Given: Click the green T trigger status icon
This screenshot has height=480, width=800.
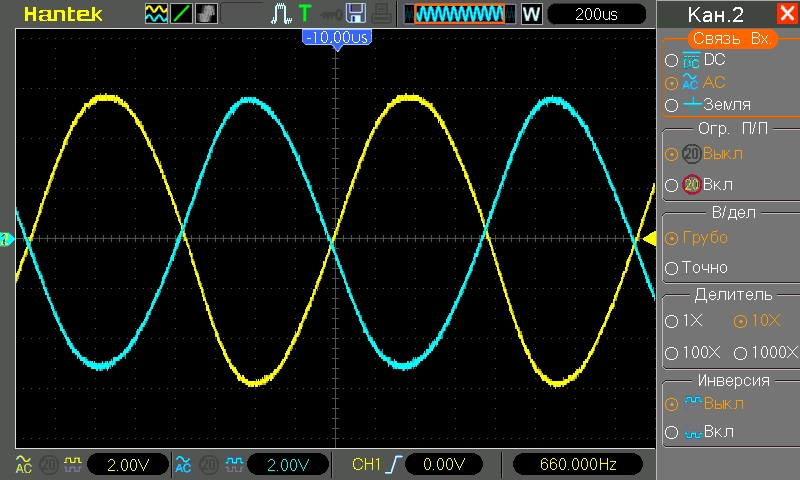Looking at the screenshot, I should [x=305, y=14].
